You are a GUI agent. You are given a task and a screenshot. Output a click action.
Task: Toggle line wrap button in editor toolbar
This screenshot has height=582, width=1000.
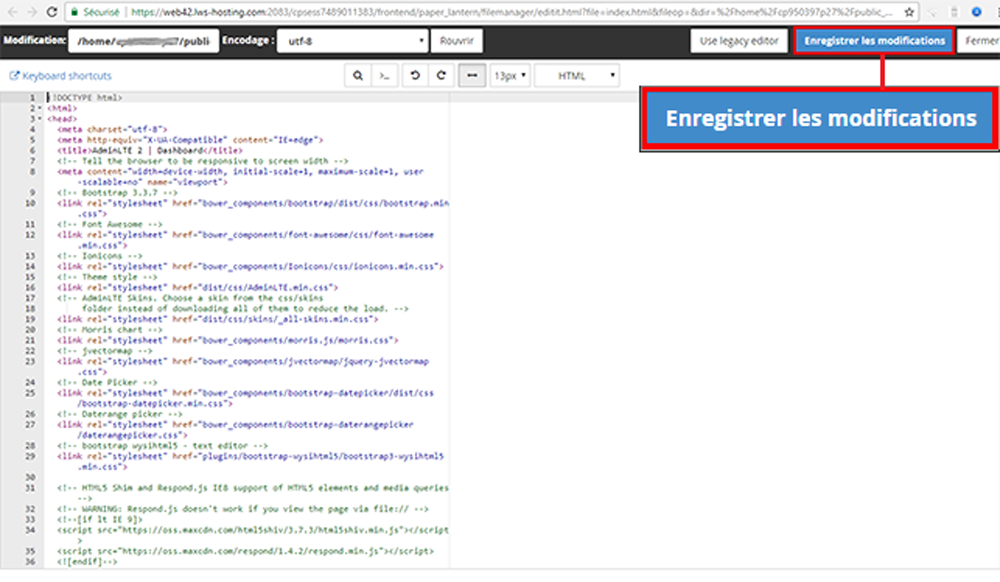point(472,75)
